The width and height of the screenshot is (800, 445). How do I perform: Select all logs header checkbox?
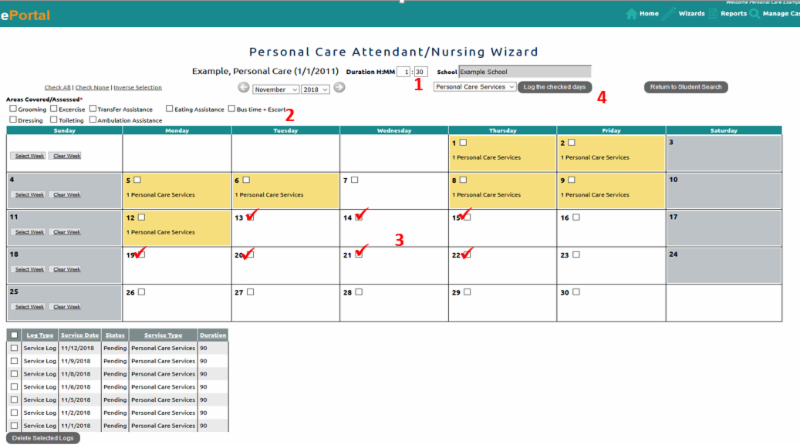13,335
